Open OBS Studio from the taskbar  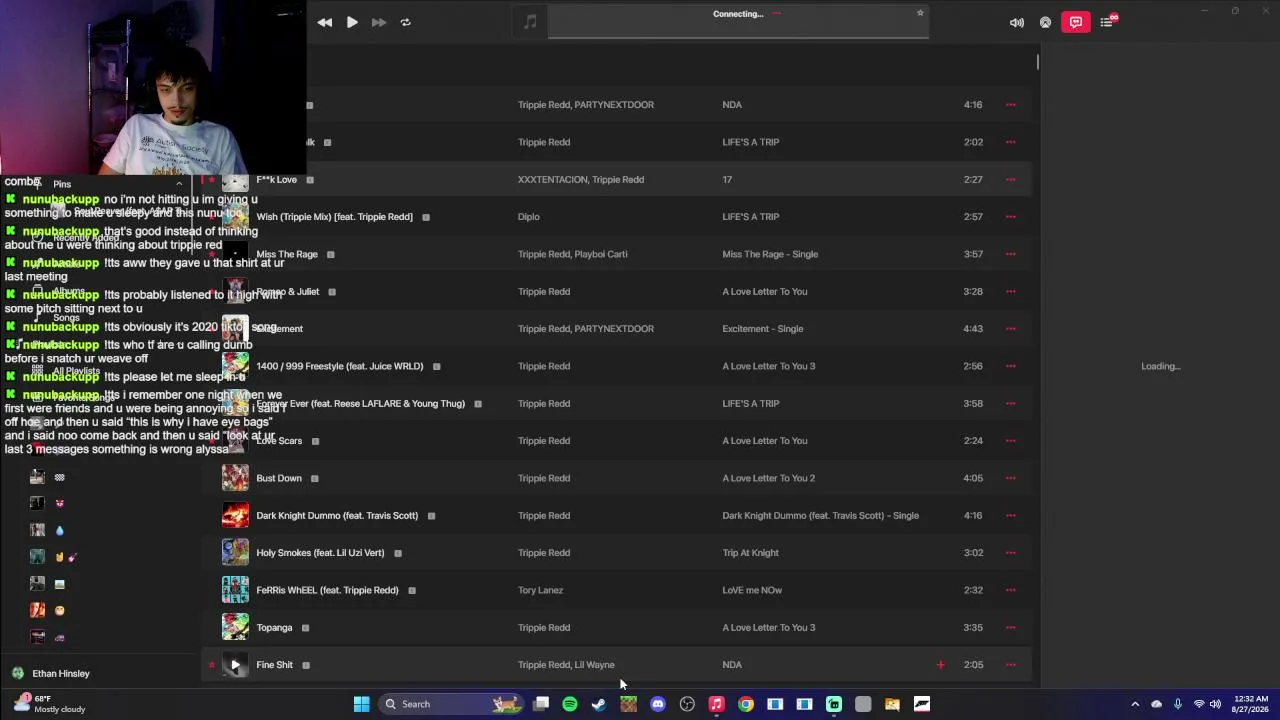pyautogui.click(x=687, y=704)
